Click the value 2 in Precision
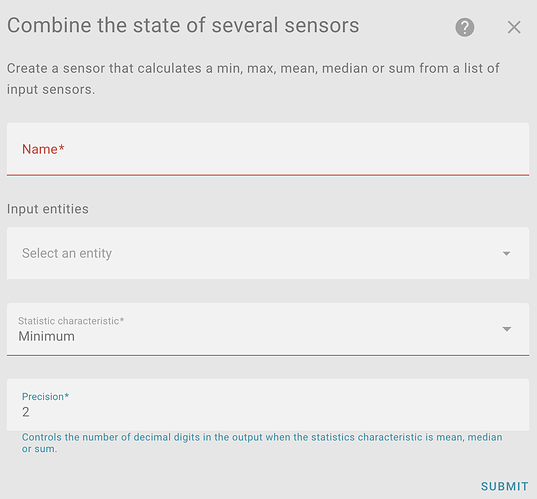537x499 pixels. (x=26, y=412)
